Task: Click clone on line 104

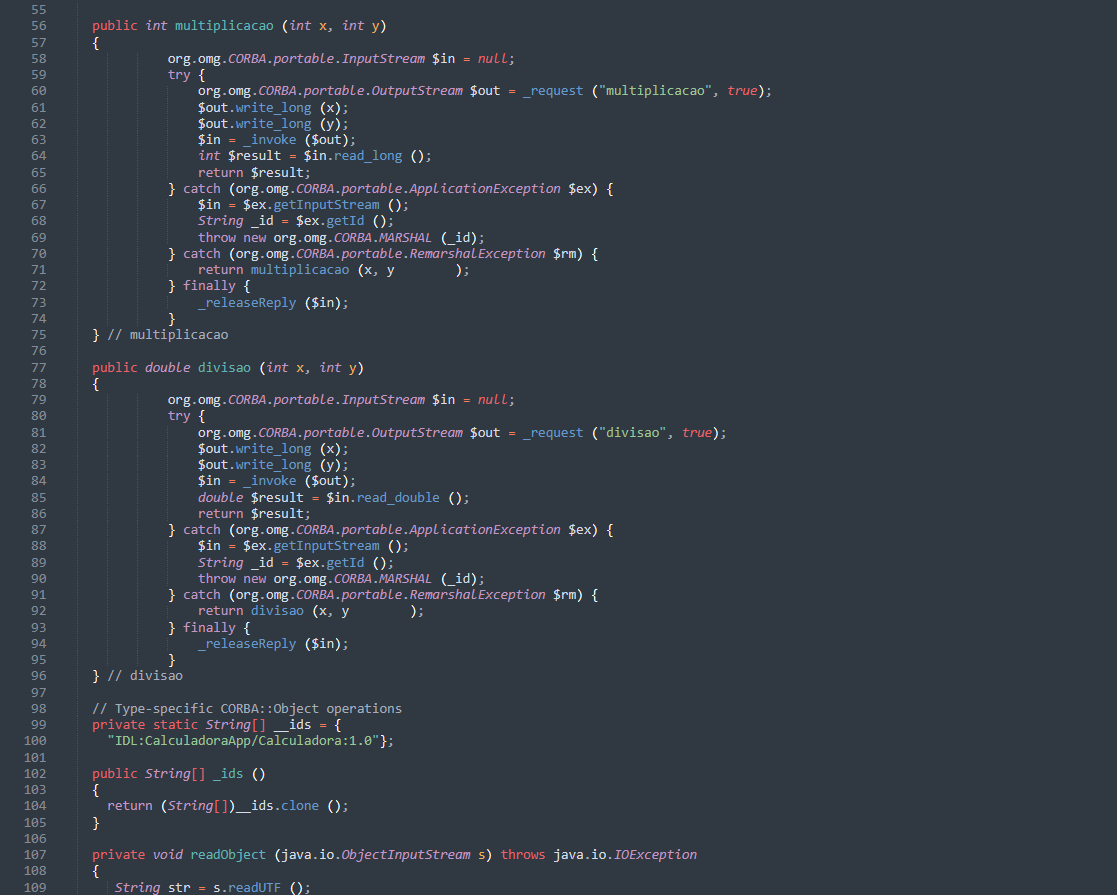Action: click(x=300, y=805)
